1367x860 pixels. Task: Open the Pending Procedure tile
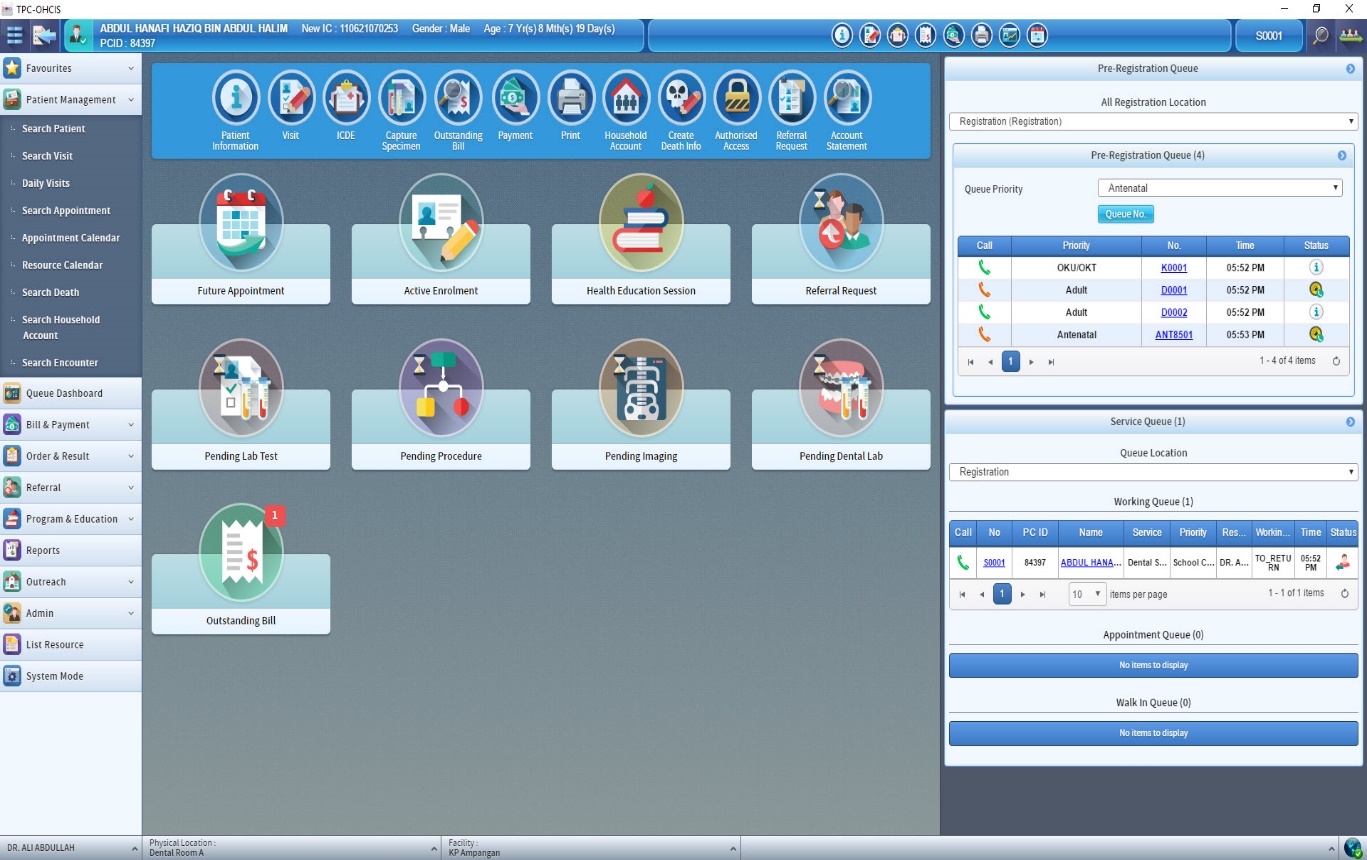(441, 405)
